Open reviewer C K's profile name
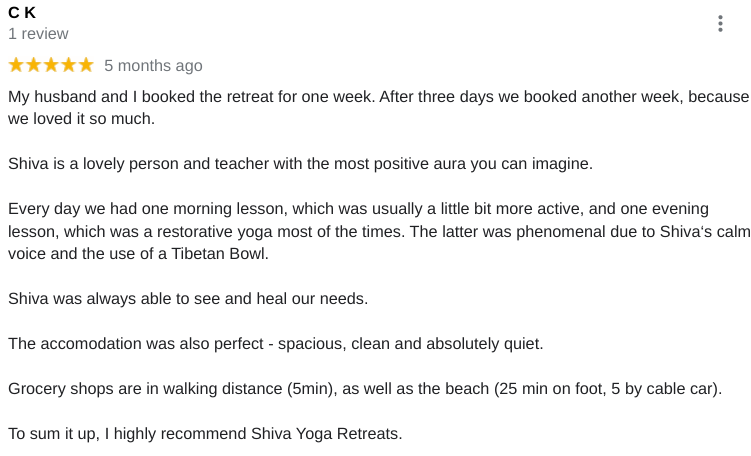Image resolution: width=751 pixels, height=456 pixels. pos(22,12)
